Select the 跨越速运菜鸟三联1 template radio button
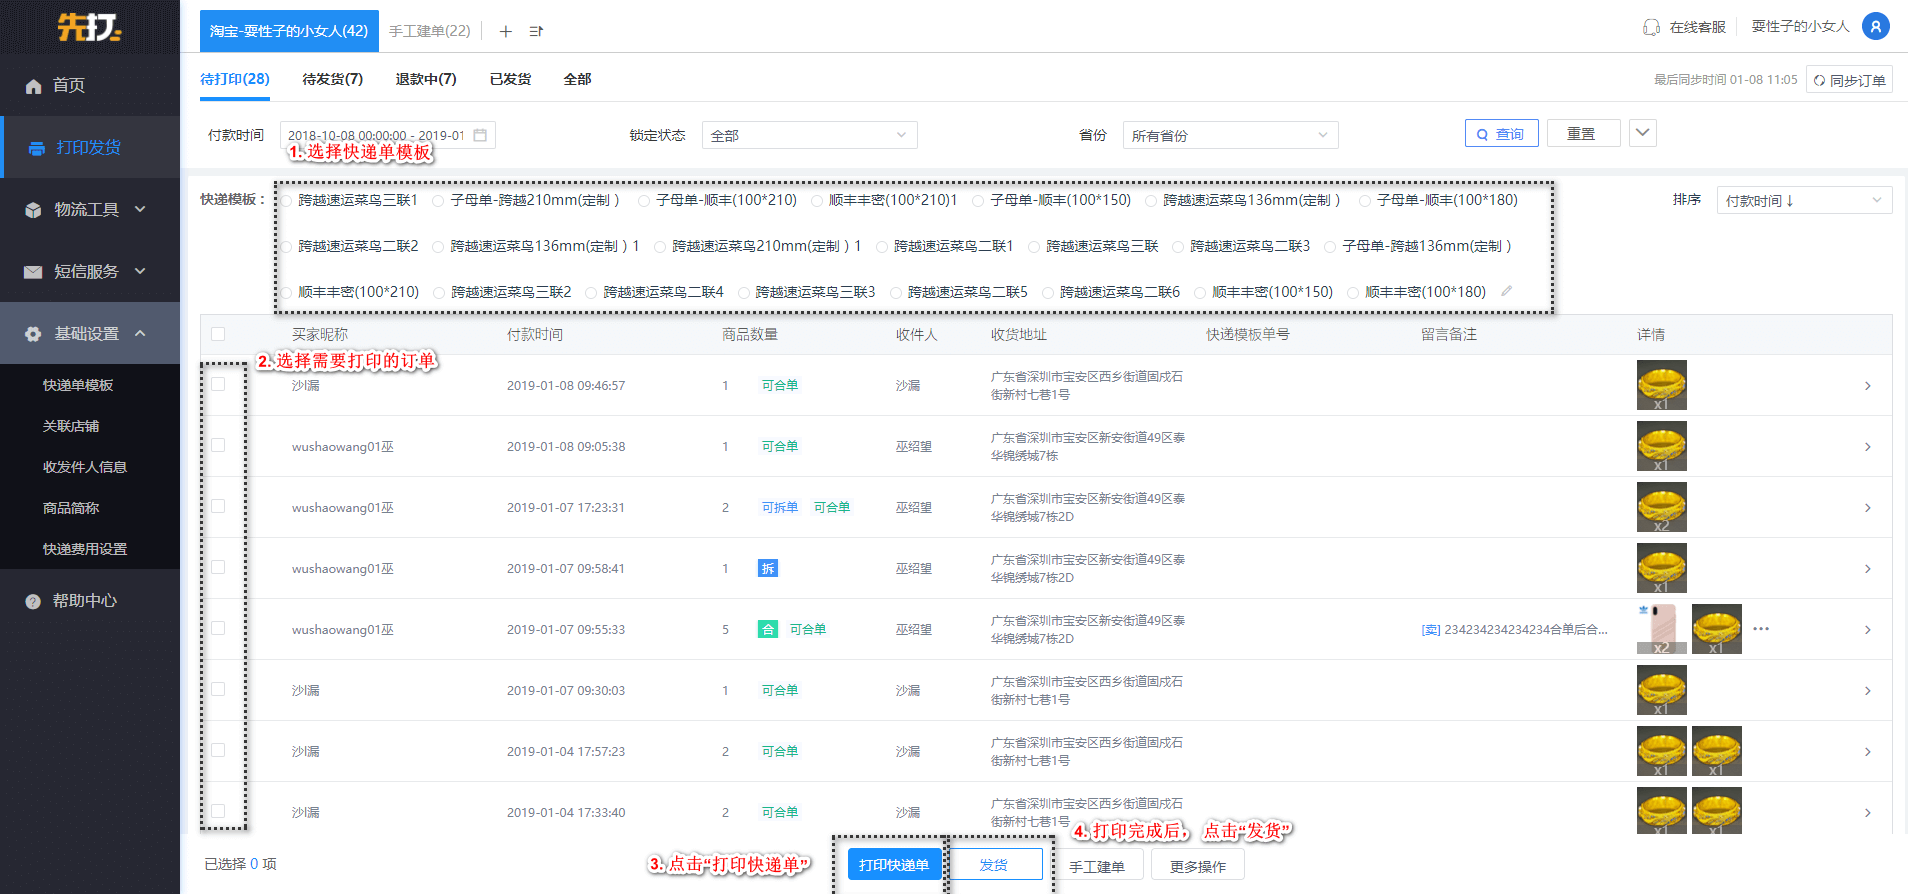This screenshot has height=894, width=1908. (287, 201)
